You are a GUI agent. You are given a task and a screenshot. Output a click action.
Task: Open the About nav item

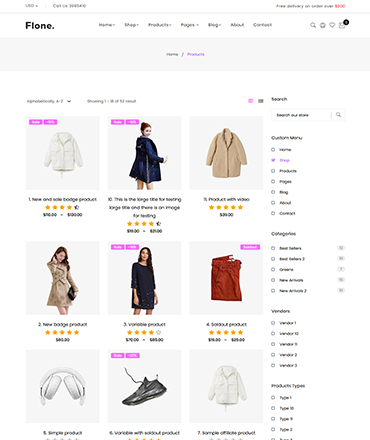point(237,25)
